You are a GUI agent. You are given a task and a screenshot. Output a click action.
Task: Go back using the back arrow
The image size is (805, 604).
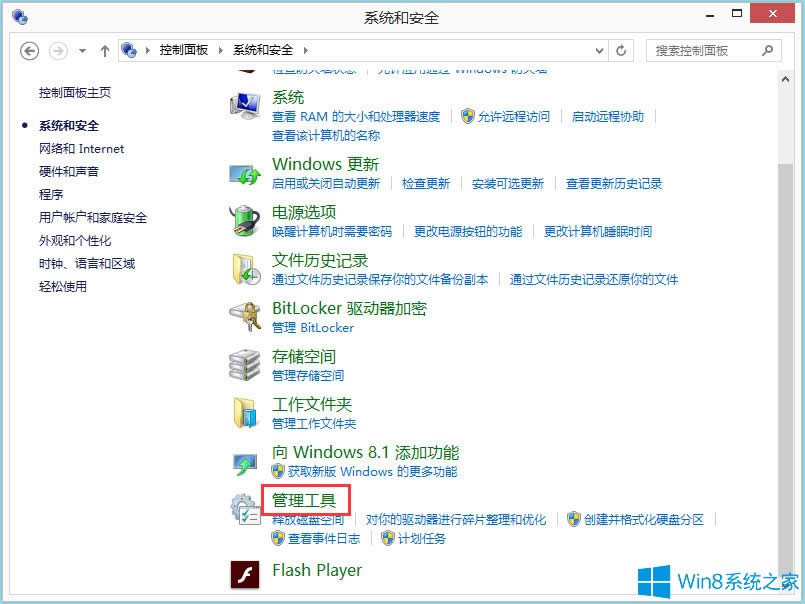point(29,50)
